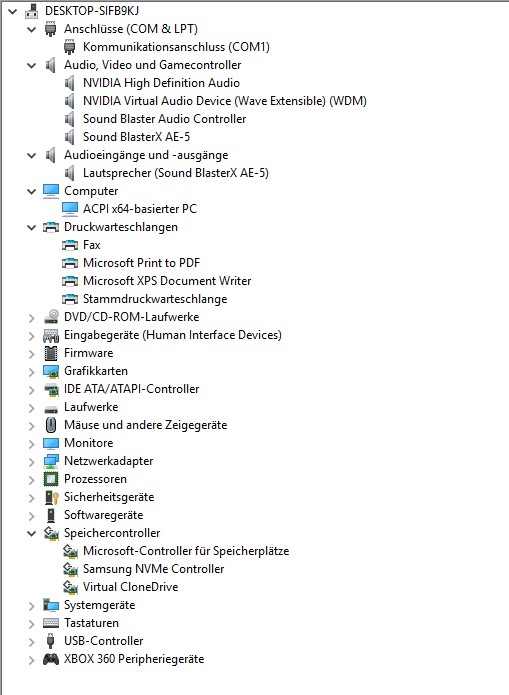The width and height of the screenshot is (509, 695).
Task: Click the Fax printer icon
Action: click(x=70, y=245)
